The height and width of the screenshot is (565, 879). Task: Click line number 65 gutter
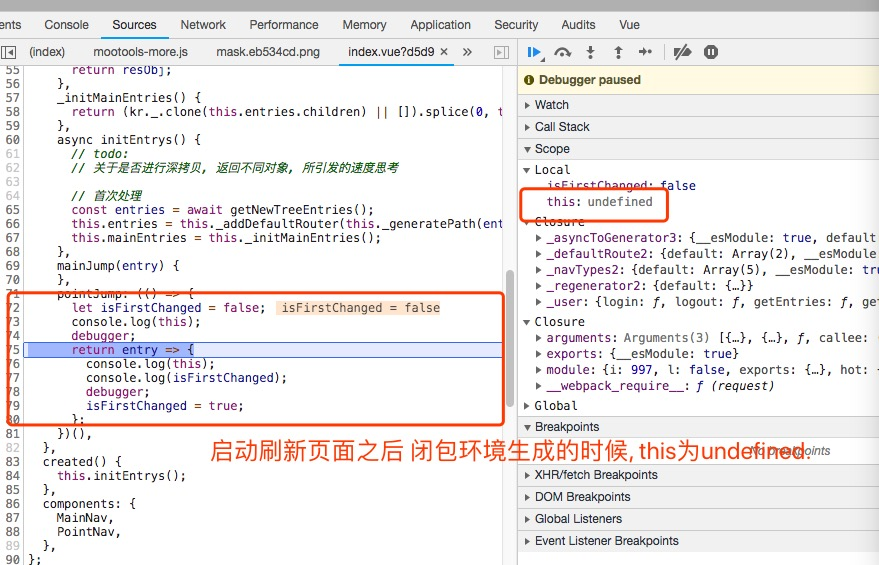coord(12,210)
